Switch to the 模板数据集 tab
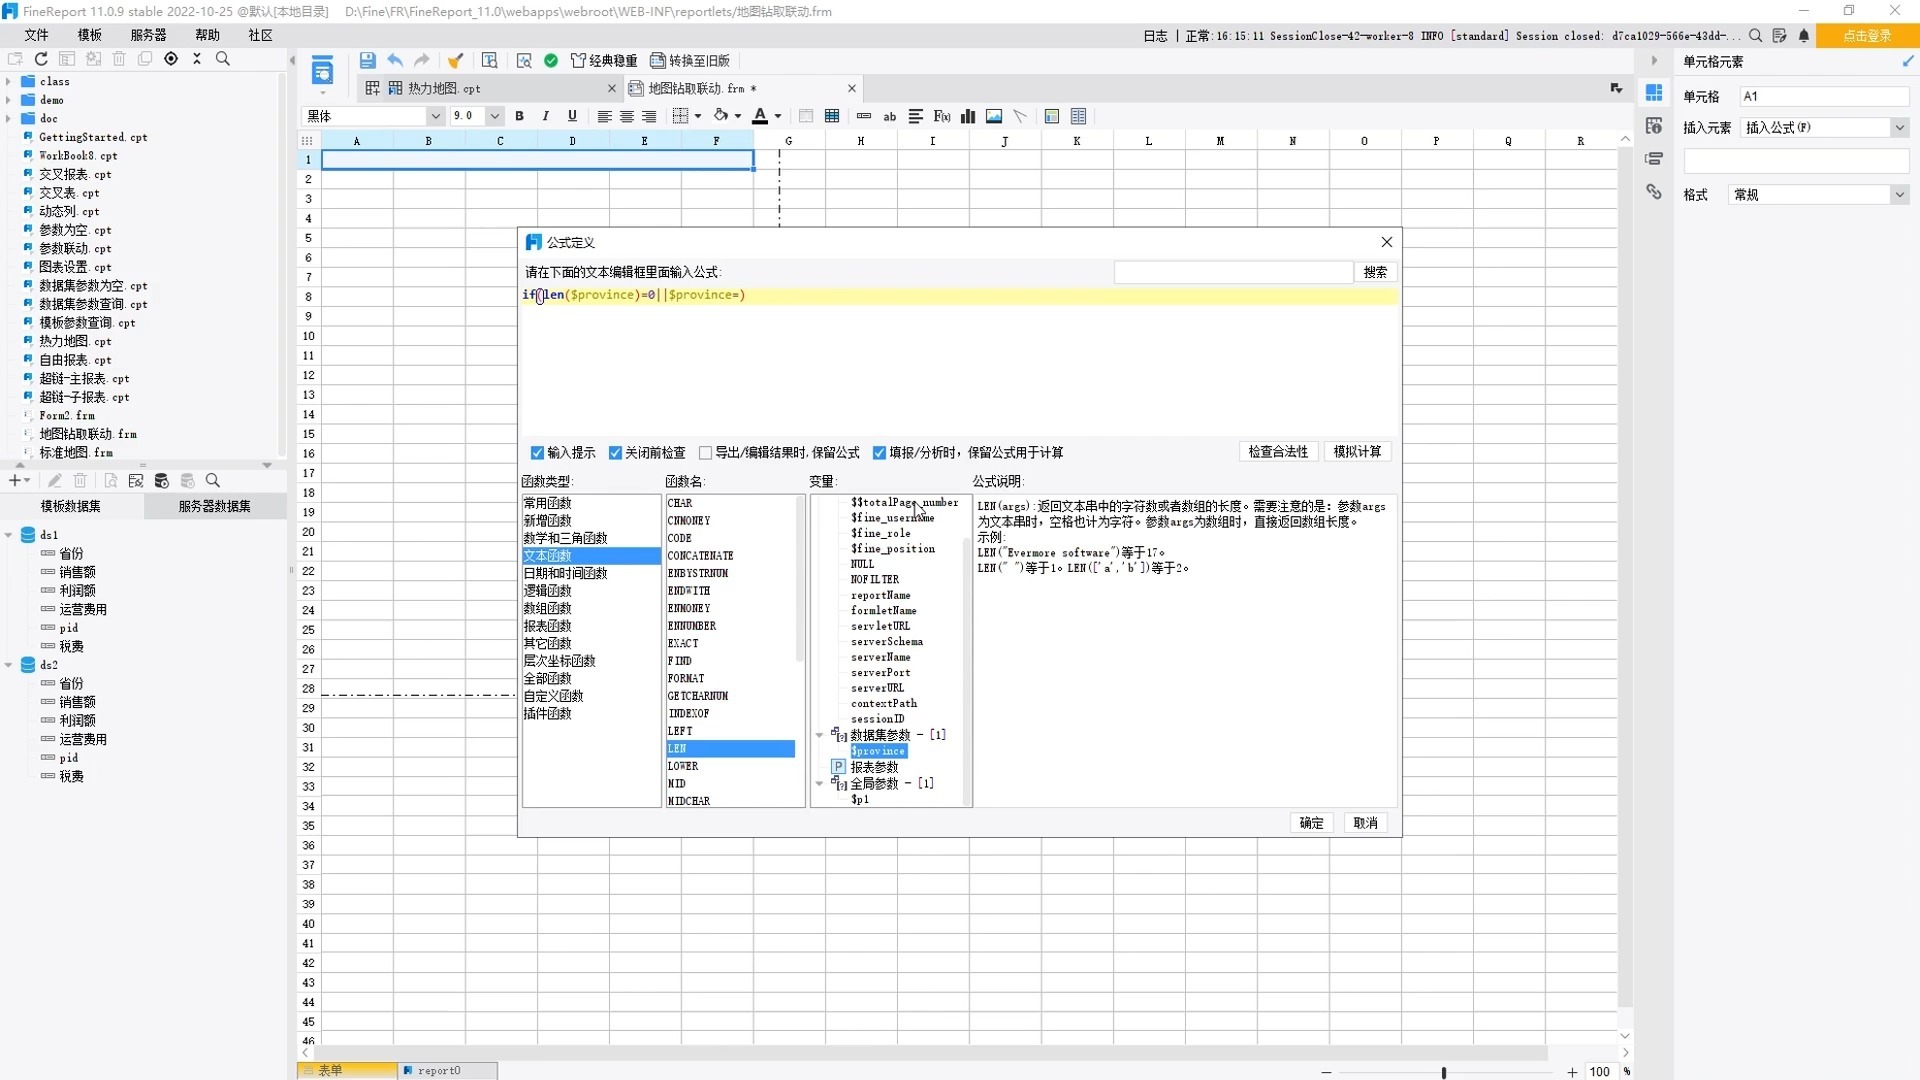 coord(71,506)
